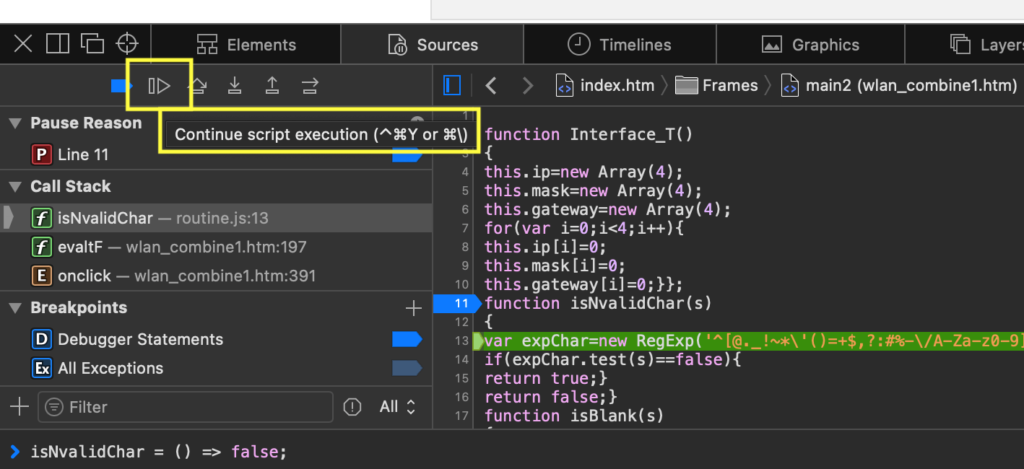Detach Web Inspector into separate window

(x=92, y=44)
